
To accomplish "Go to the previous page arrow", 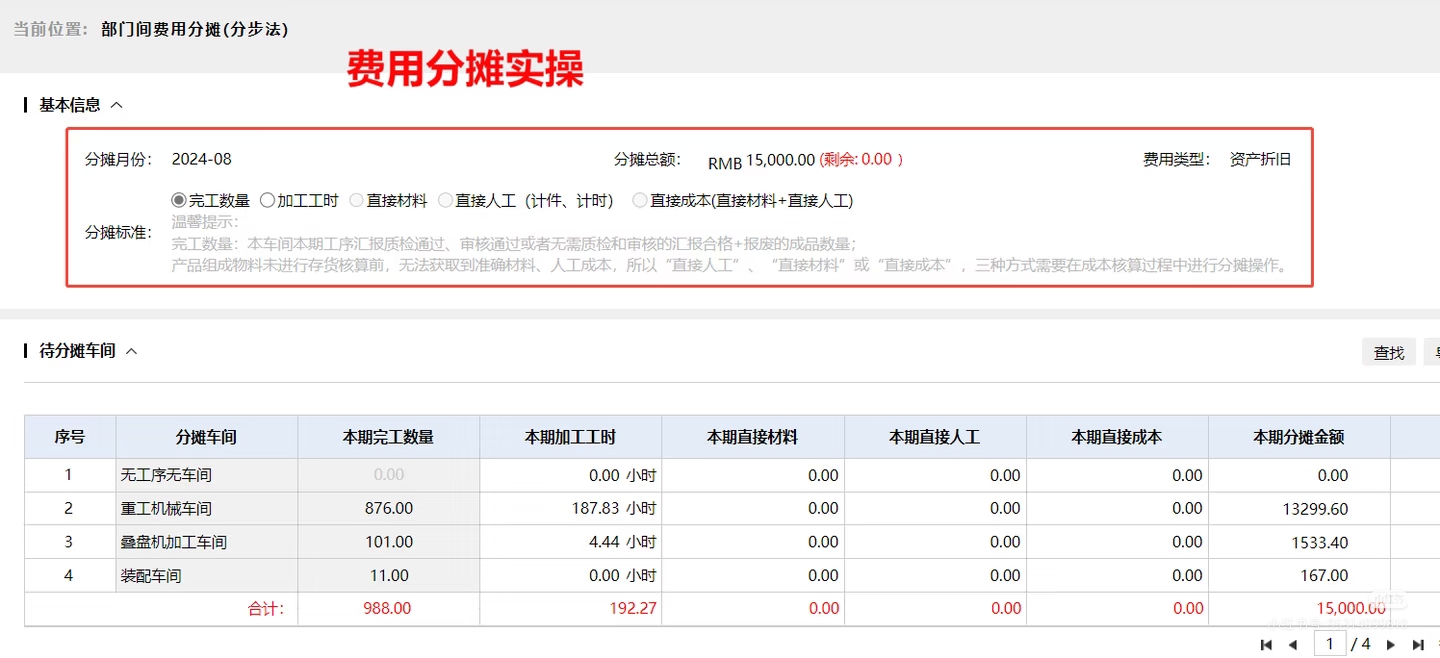I will pos(1292,645).
